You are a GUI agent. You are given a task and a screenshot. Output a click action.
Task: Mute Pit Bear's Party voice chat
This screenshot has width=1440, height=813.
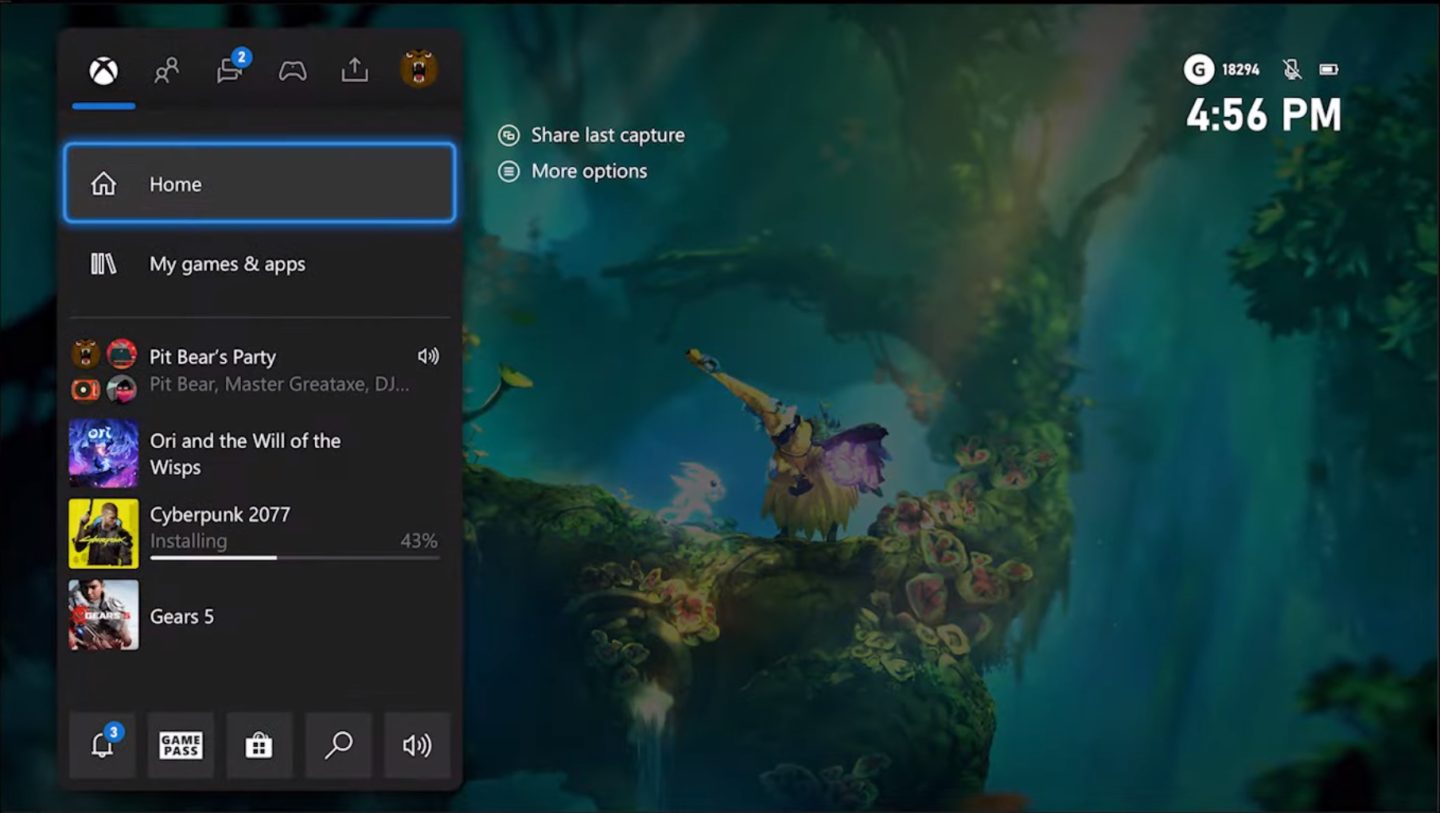click(429, 355)
